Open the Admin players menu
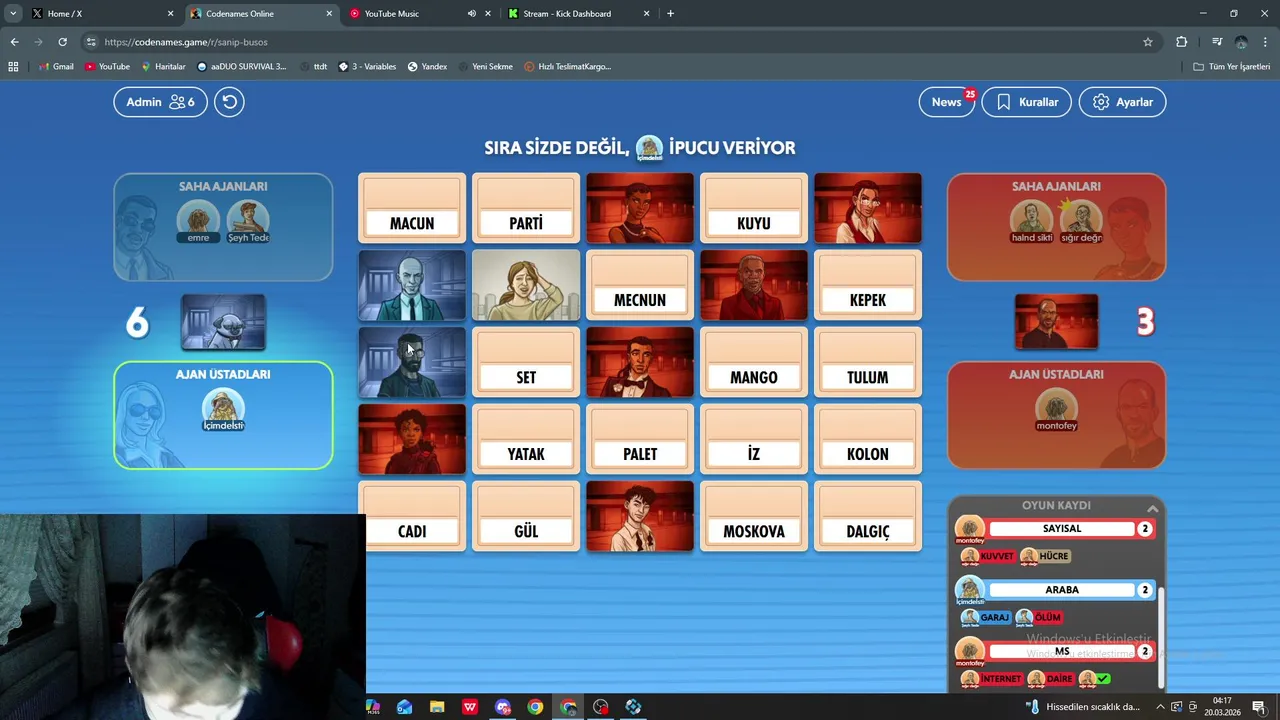Image resolution: width=1280 pixels, height=720 pixels. [x=160, y=102]
